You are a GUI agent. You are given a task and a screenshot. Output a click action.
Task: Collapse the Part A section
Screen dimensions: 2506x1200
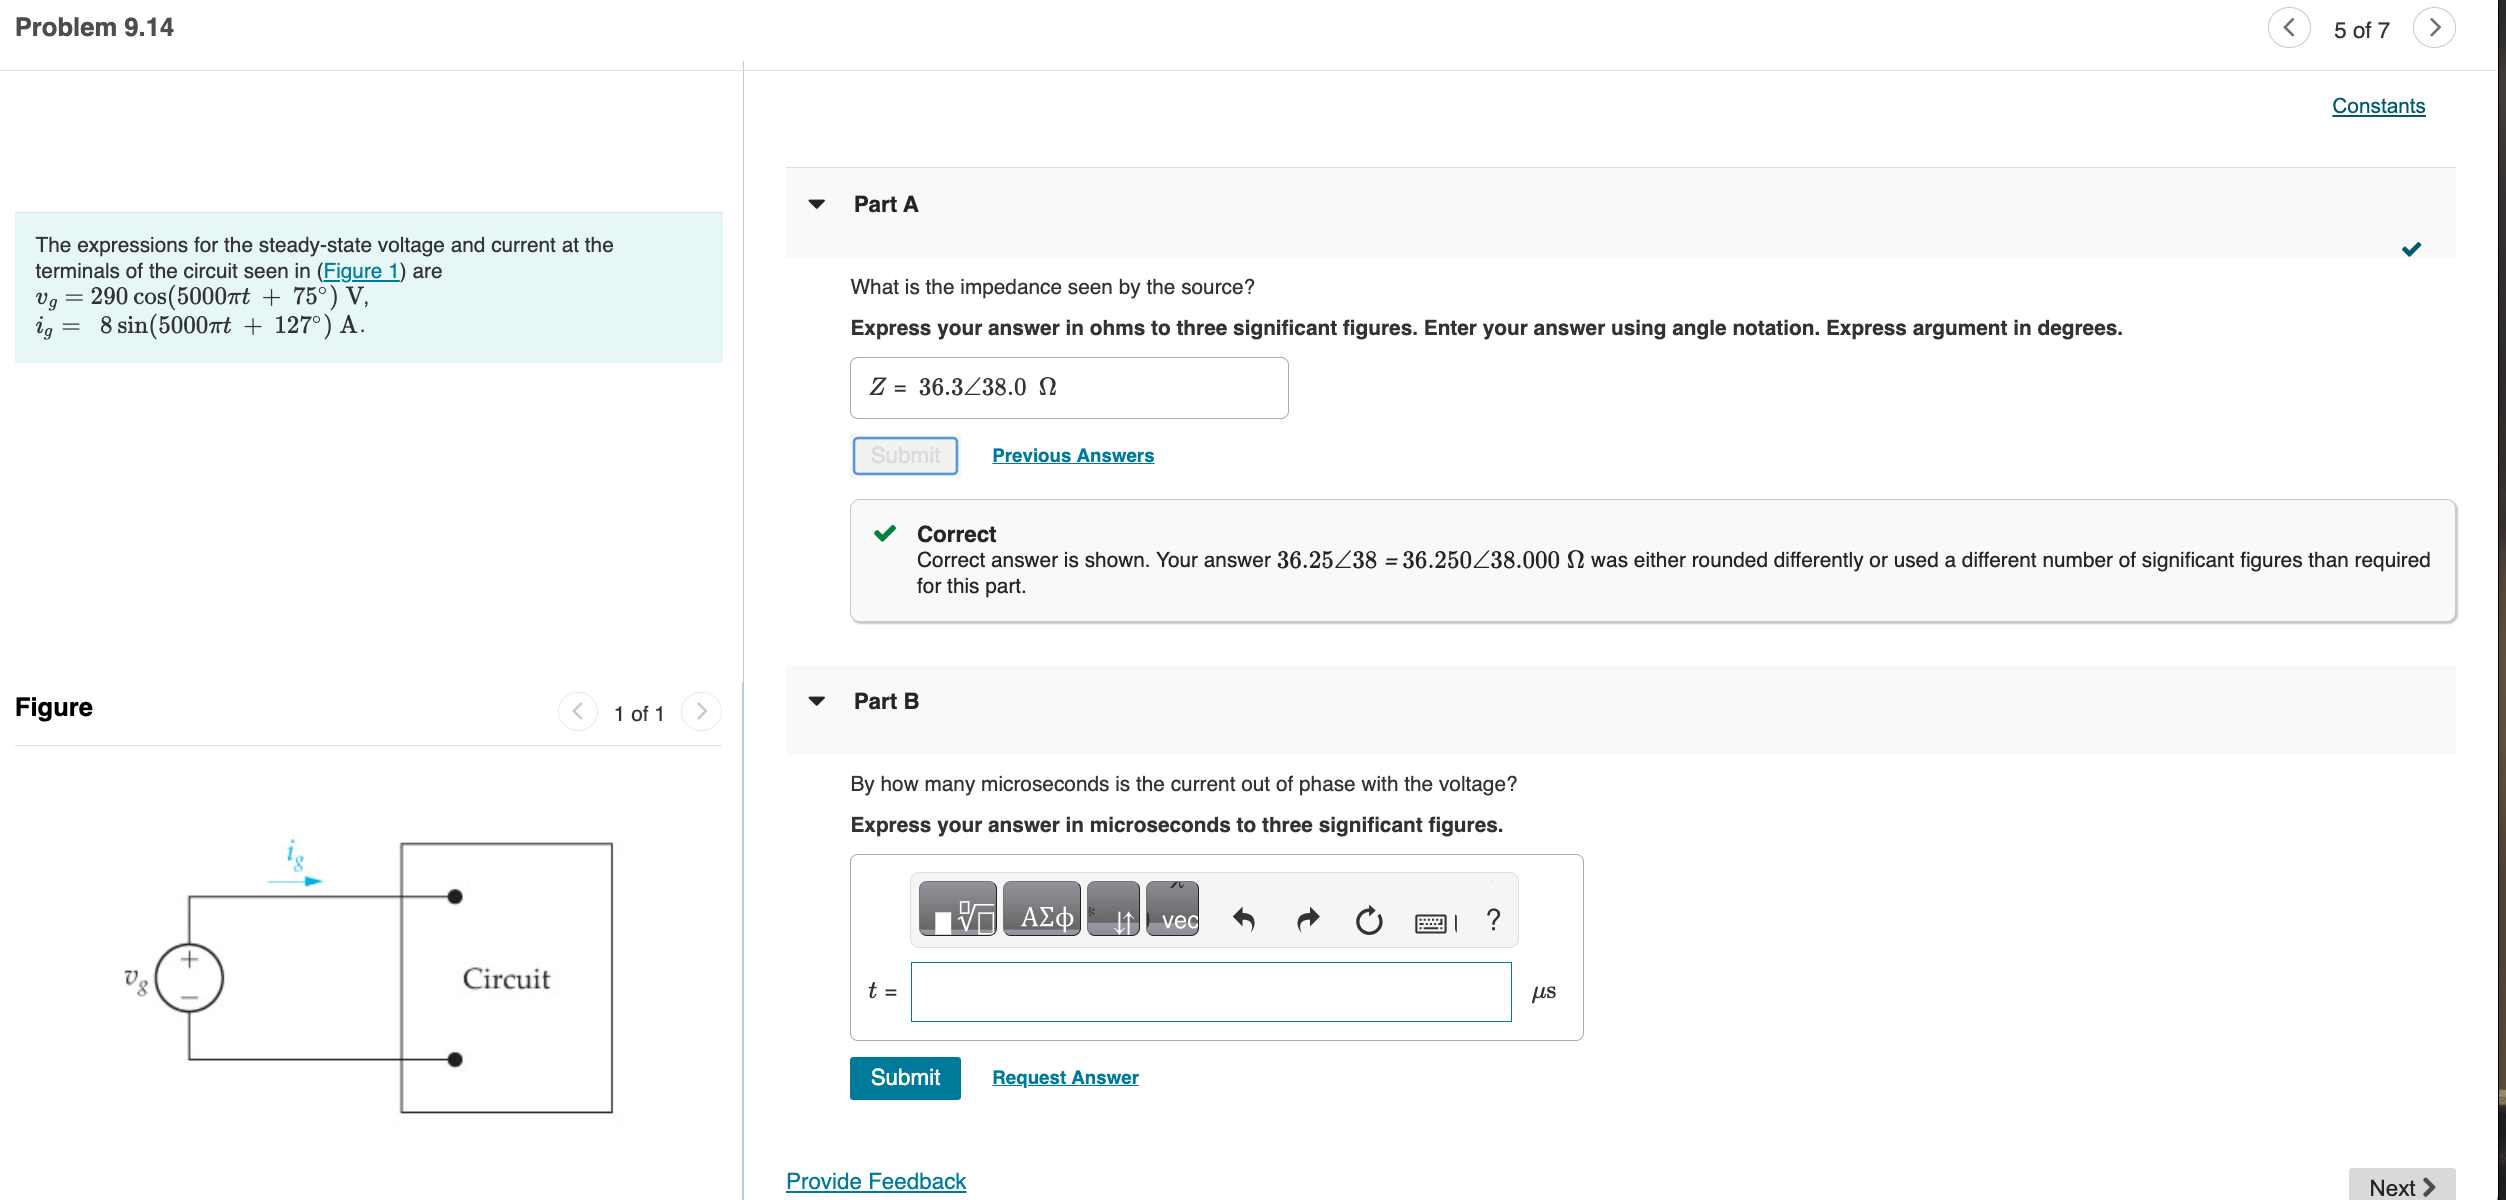click(817, 204)
